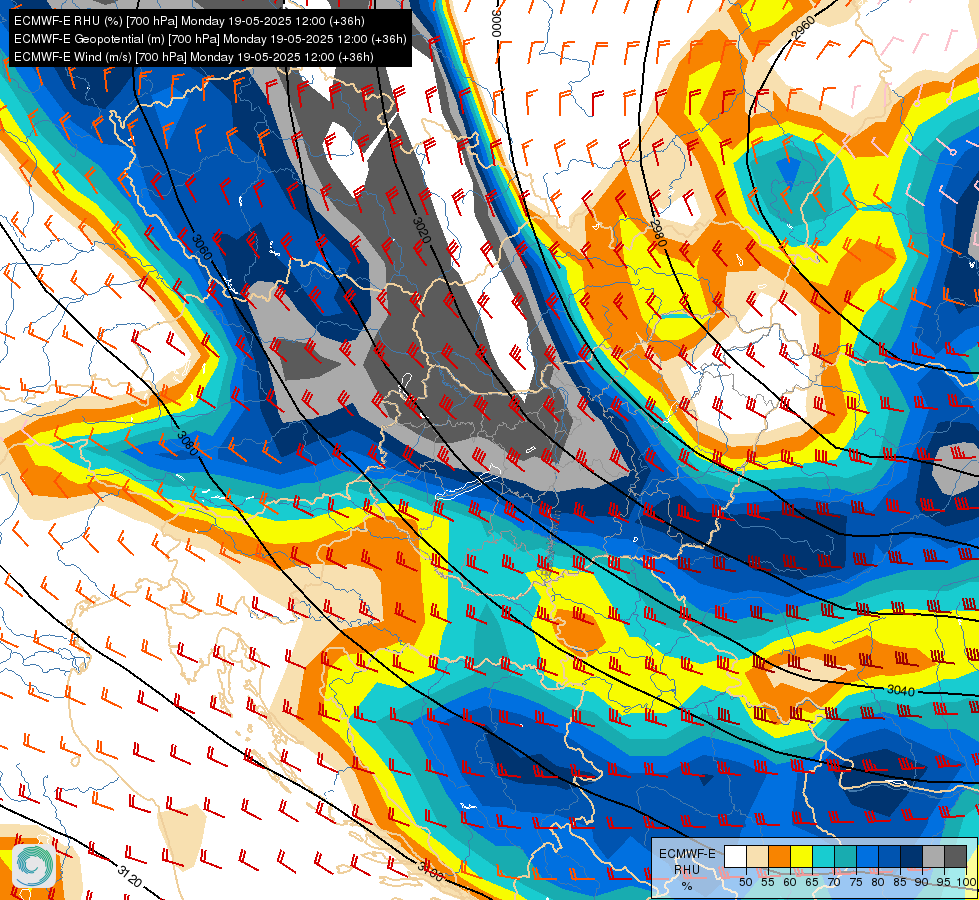Click the 3100 geopotential contour label
This screenshot has width=979, height=900.
coord(430,873)
